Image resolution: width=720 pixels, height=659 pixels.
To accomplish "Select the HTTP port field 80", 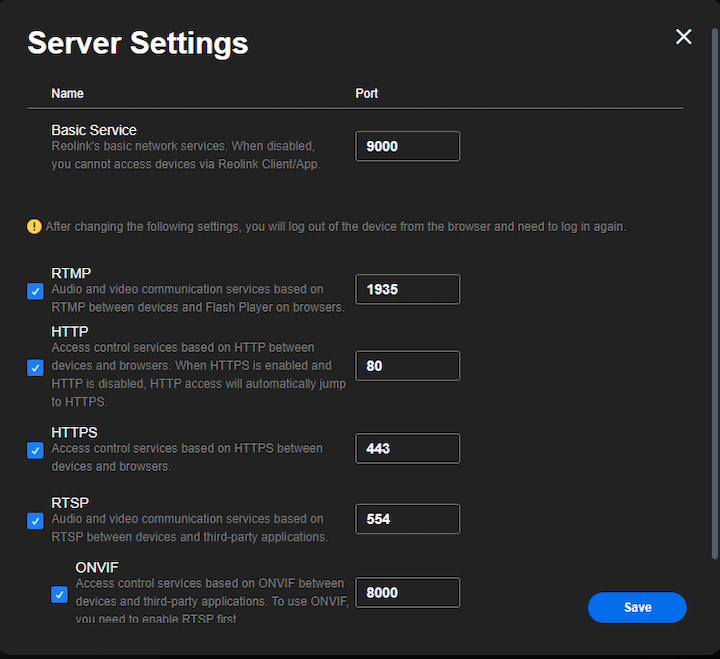I will (407, 366).
